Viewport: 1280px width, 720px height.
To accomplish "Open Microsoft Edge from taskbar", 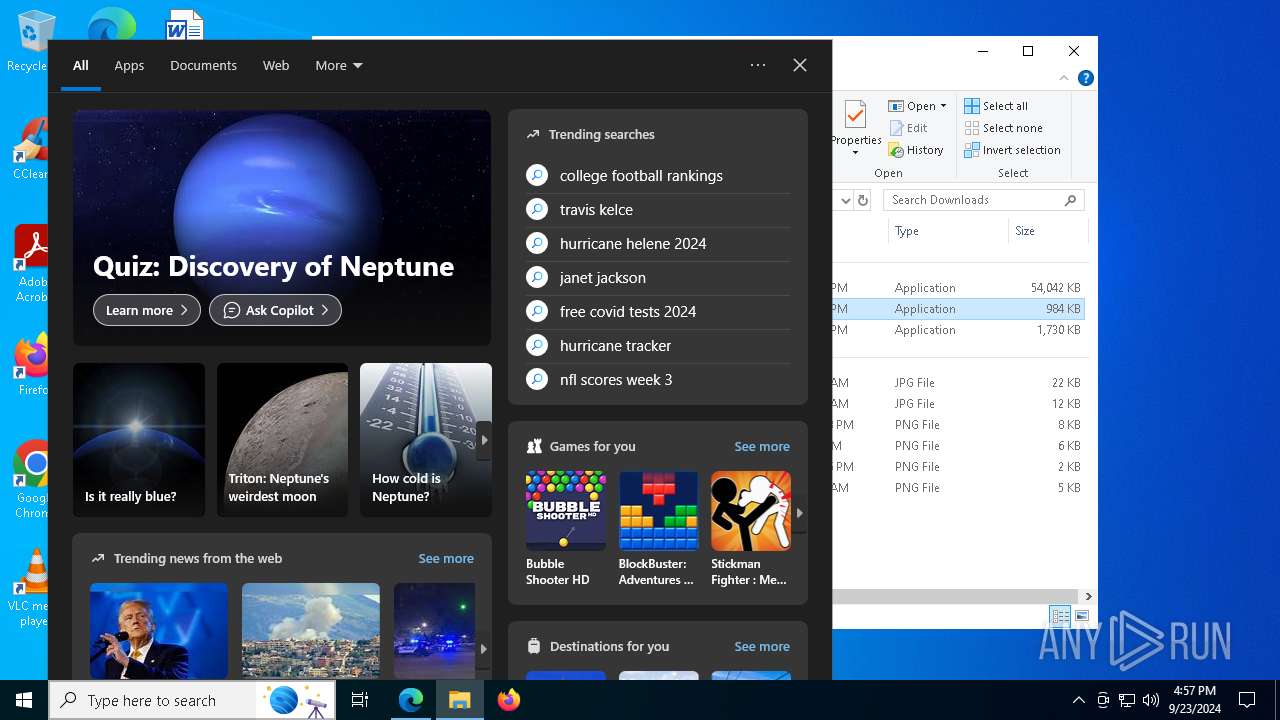I will (411, 700).
